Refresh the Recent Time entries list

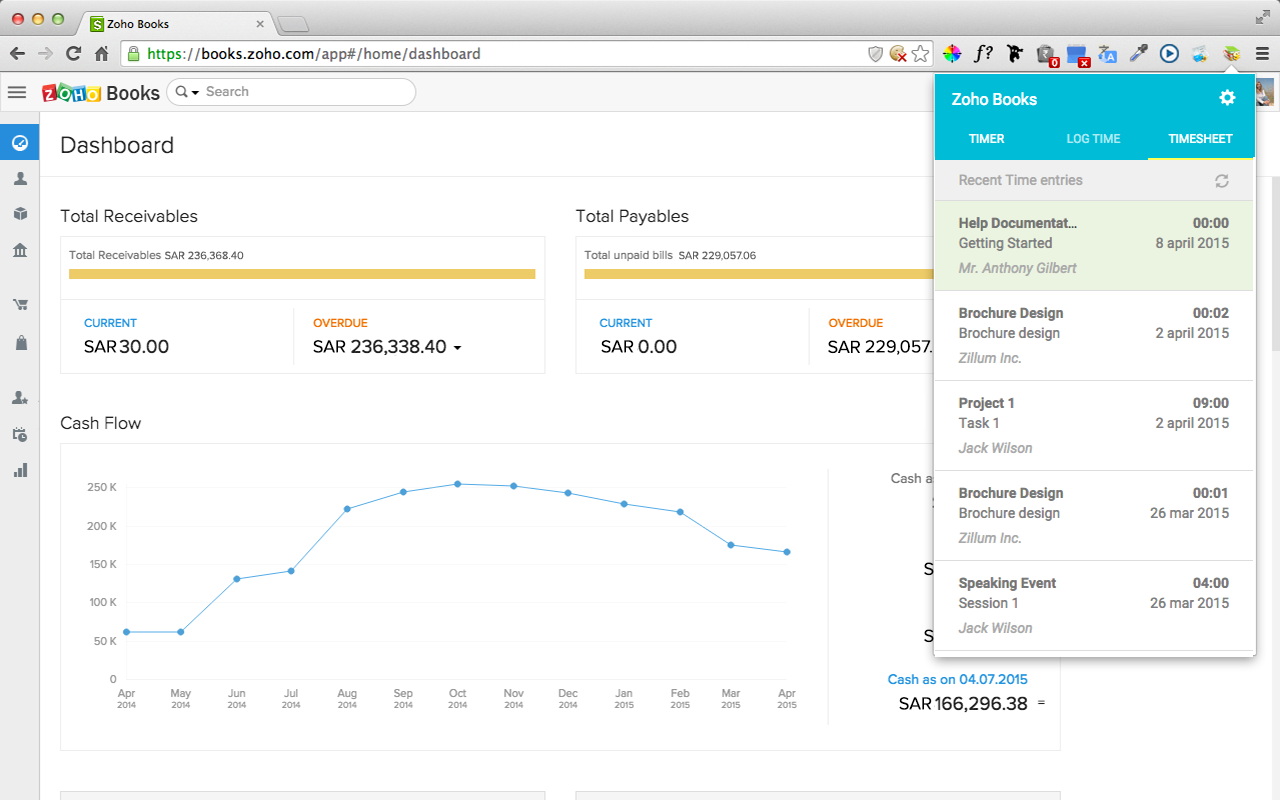pyautogui.click(x=1221, y=181)
